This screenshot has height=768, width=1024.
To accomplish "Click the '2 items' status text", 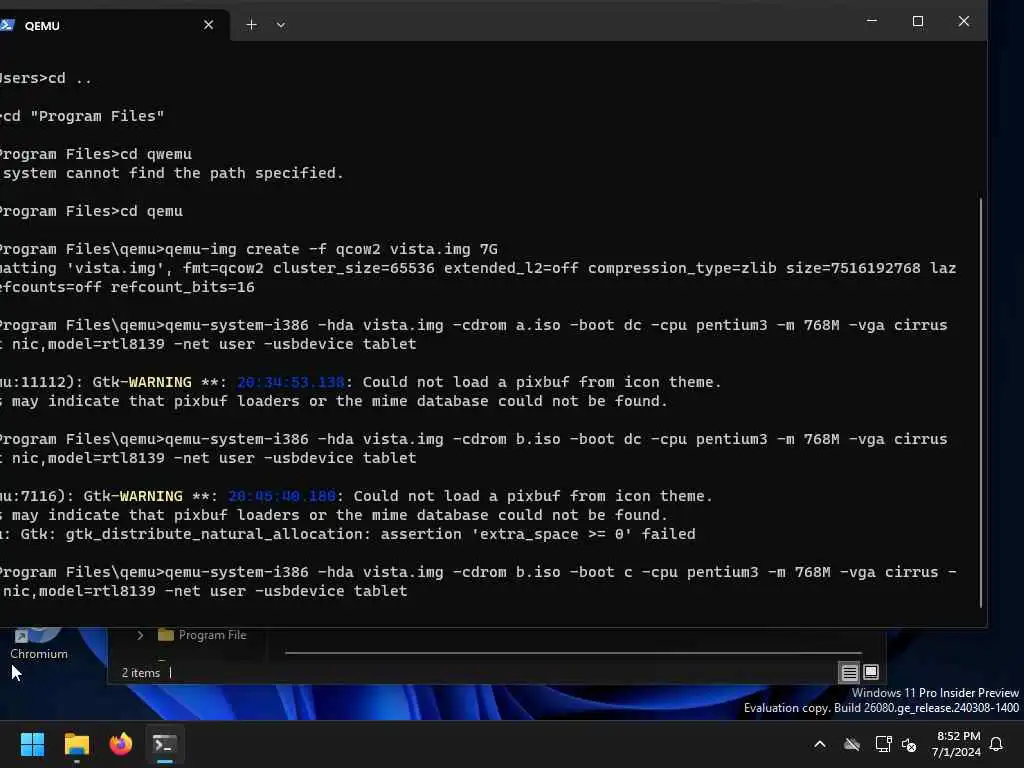I will point(140,673).
